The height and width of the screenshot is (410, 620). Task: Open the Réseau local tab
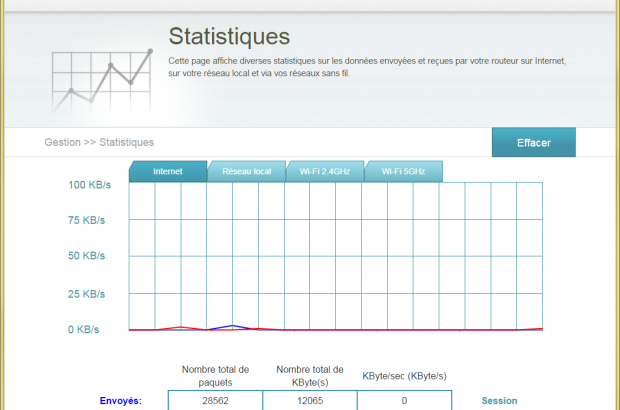[247, 172]
